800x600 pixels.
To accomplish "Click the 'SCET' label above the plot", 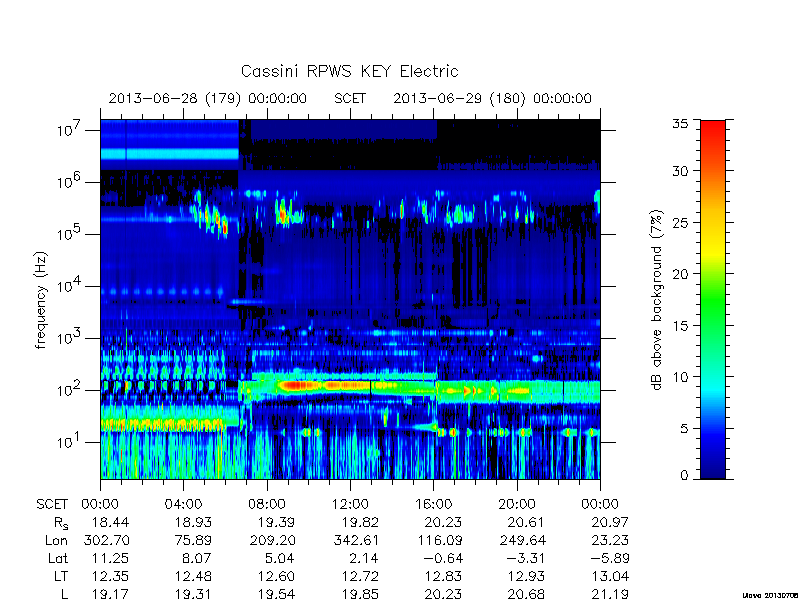I will pyautogui.click(x=350, y=98).
